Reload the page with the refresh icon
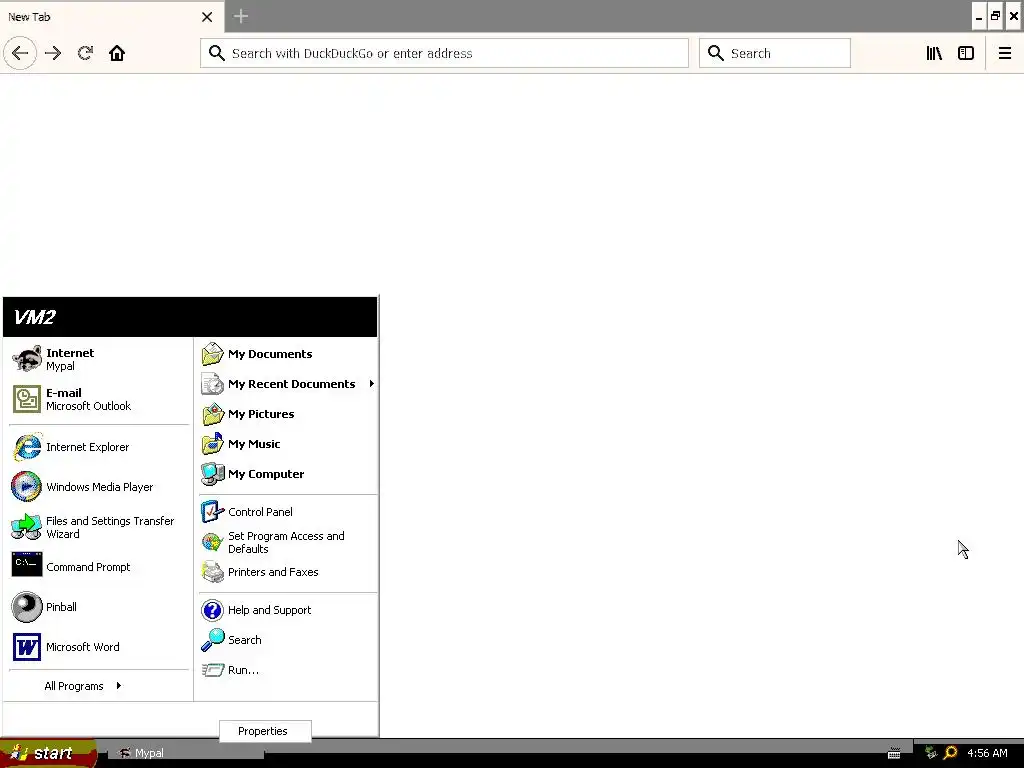This screenshot has width=1024, height=768. pos(85,53)
